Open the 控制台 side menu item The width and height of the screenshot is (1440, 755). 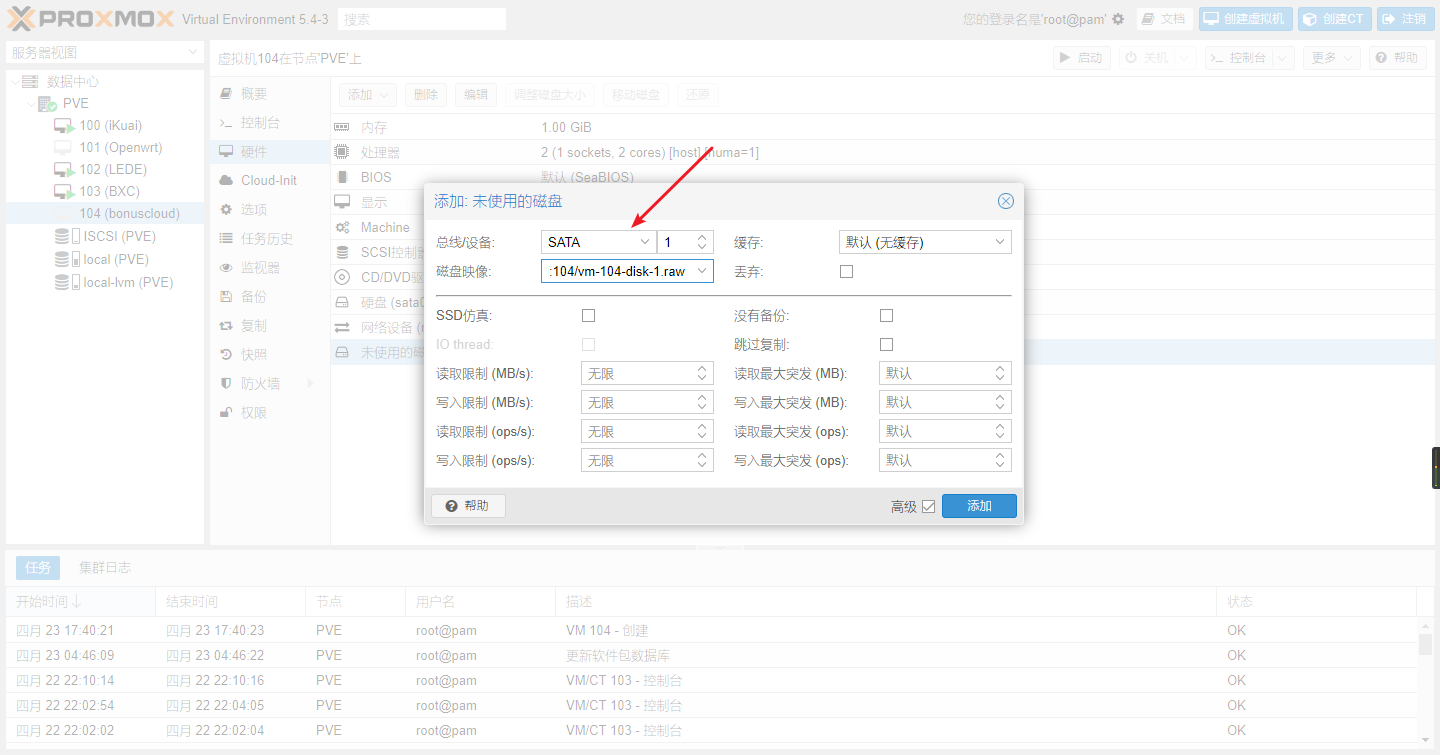[x=270, y=123]
